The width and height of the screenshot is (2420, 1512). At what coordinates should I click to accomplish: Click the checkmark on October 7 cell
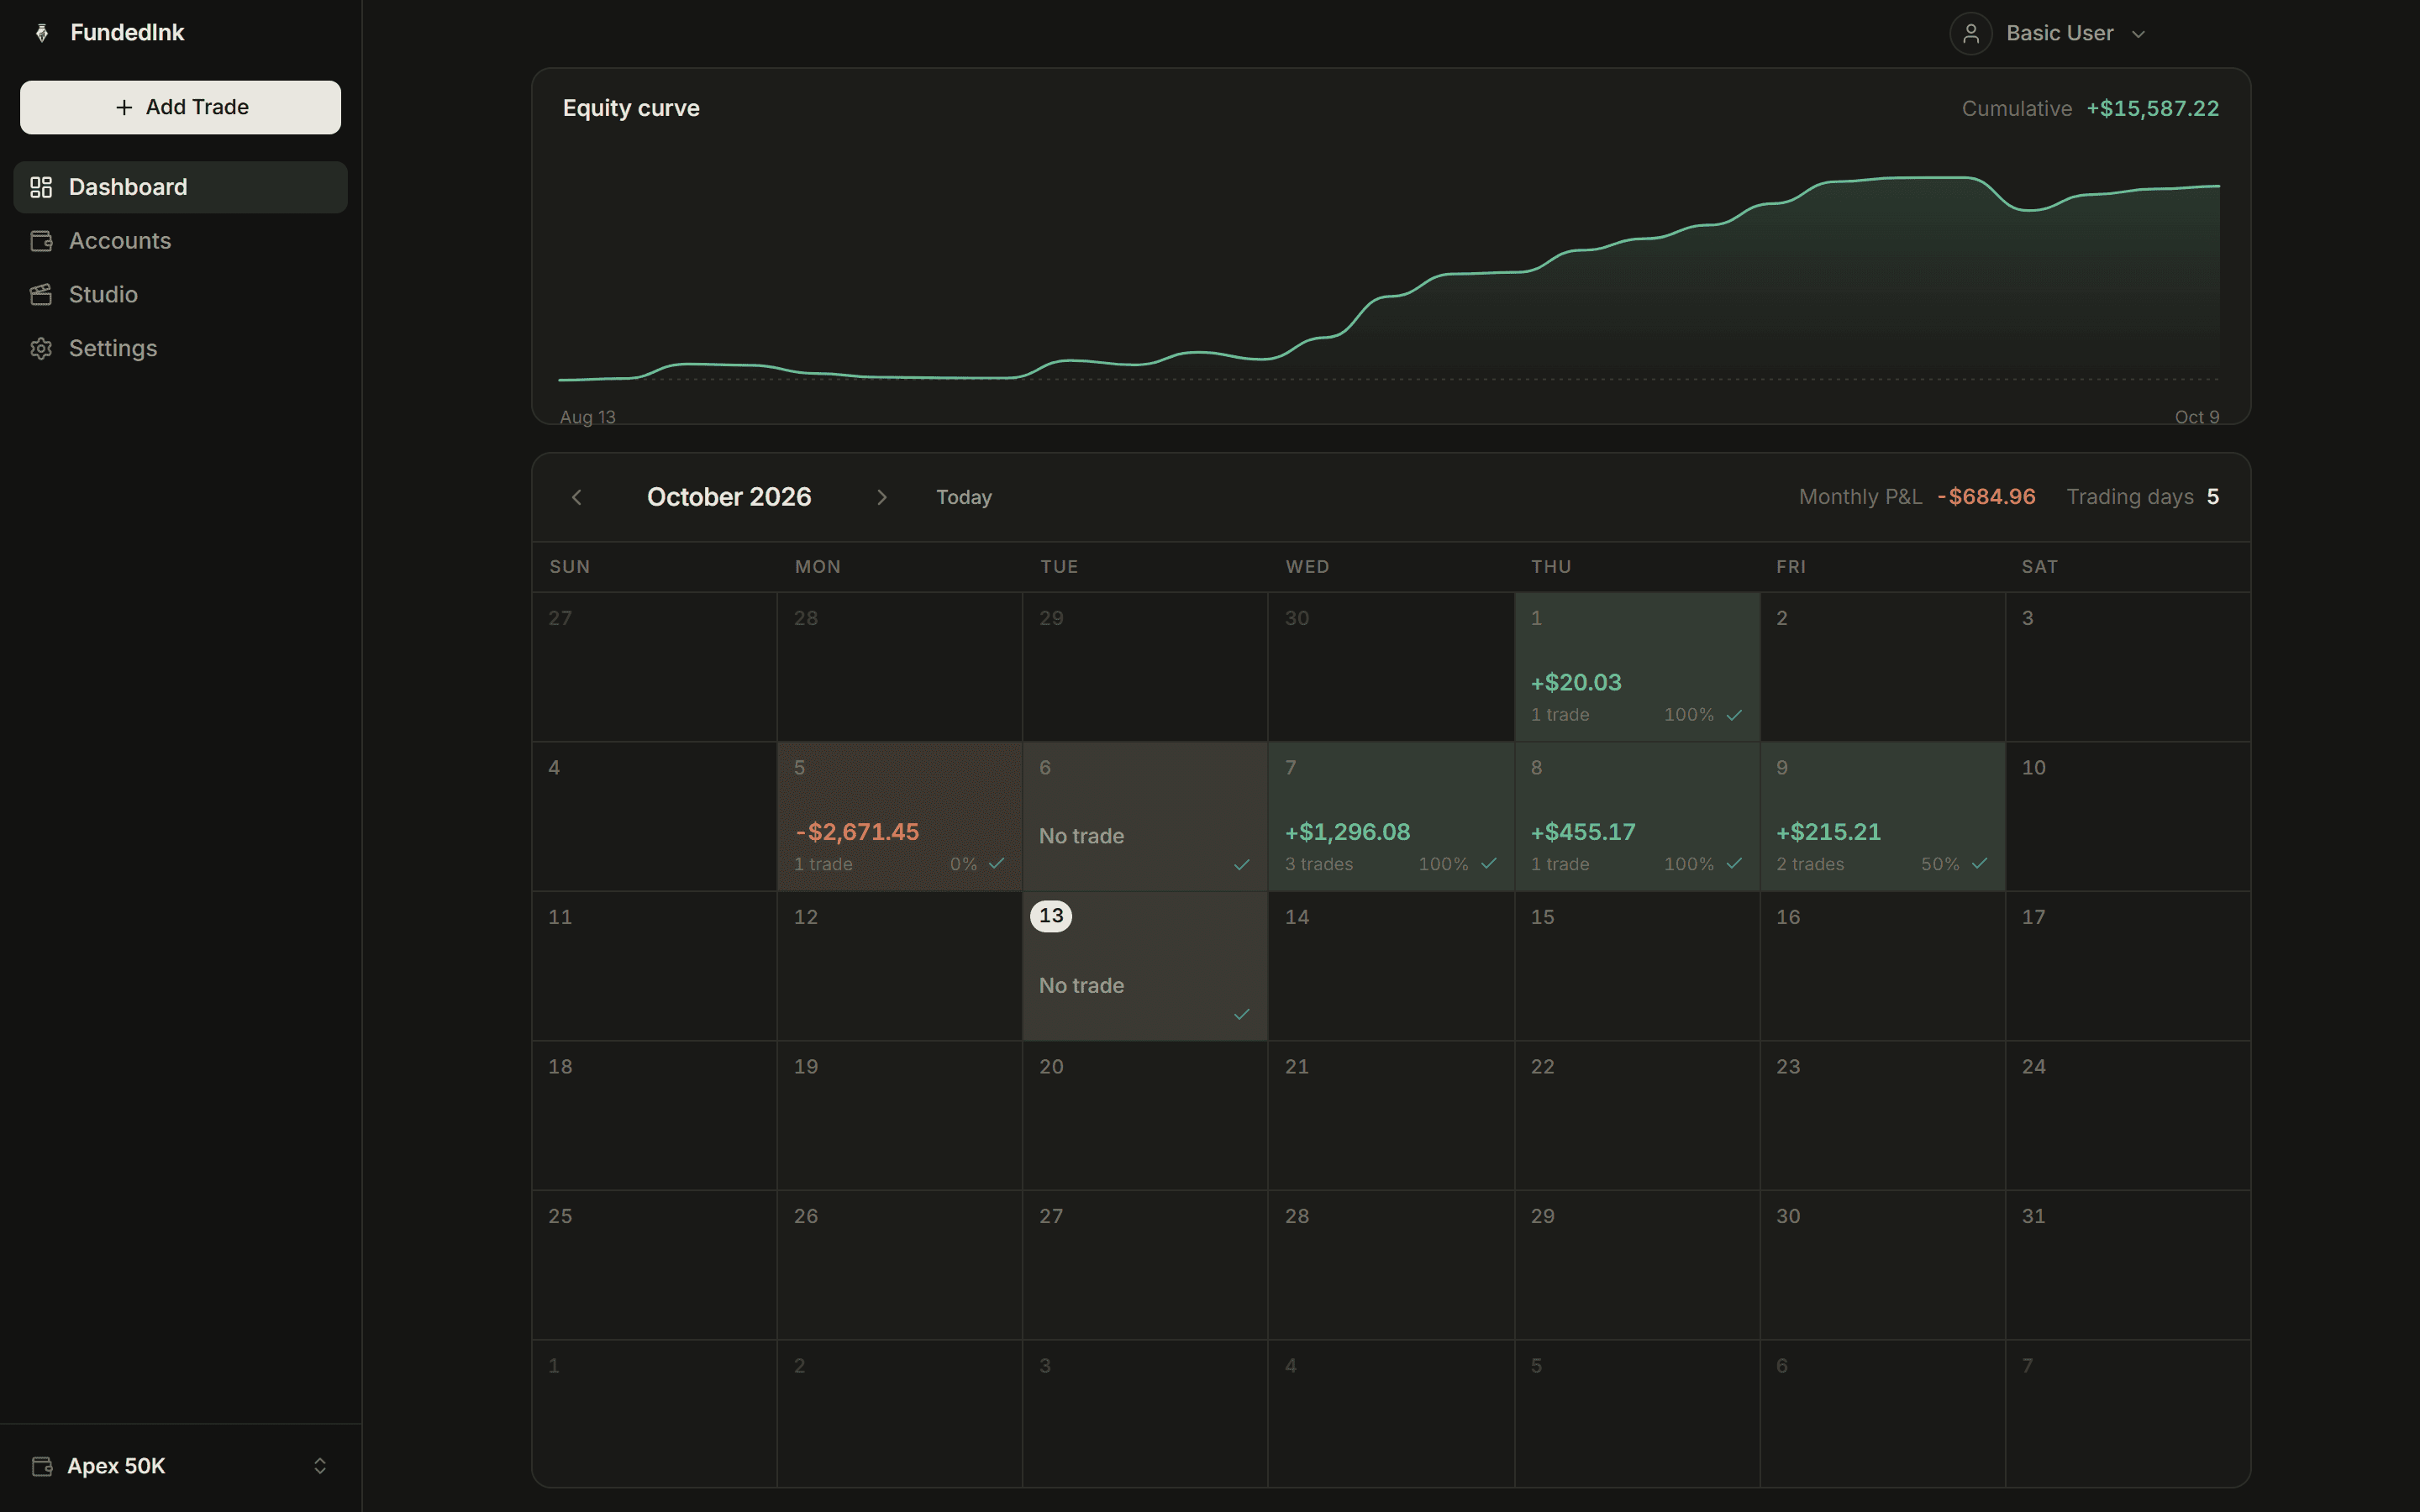click(x=1488, y=864)
